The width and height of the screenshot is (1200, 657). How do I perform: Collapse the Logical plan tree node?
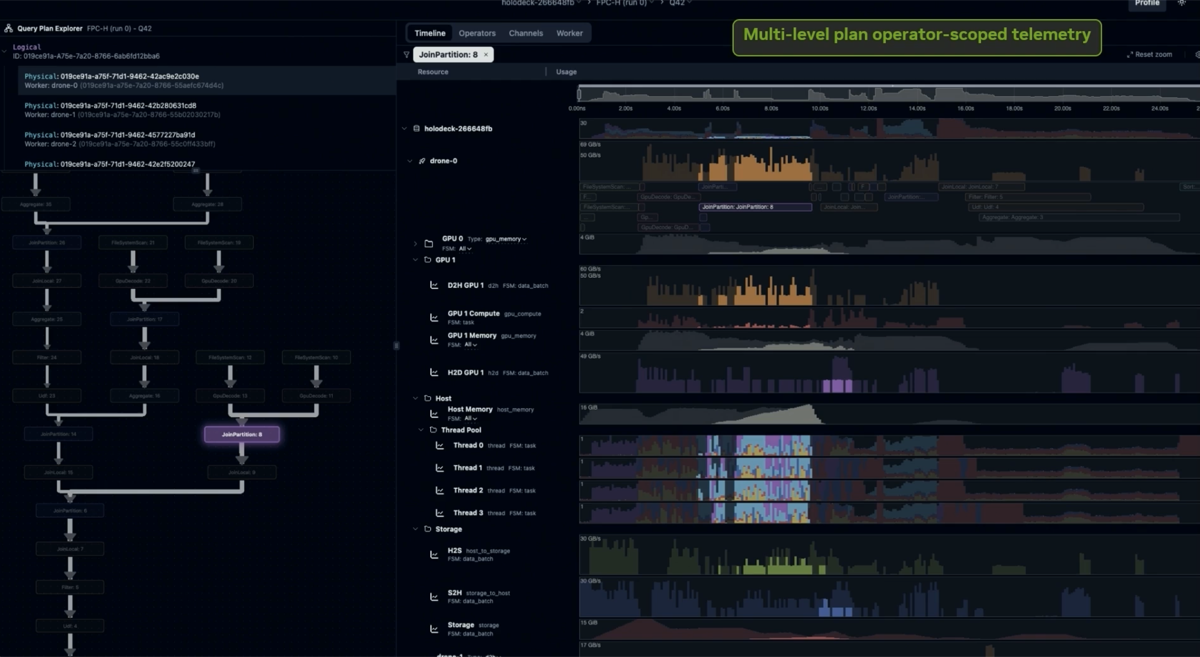(x=5, y=48)
